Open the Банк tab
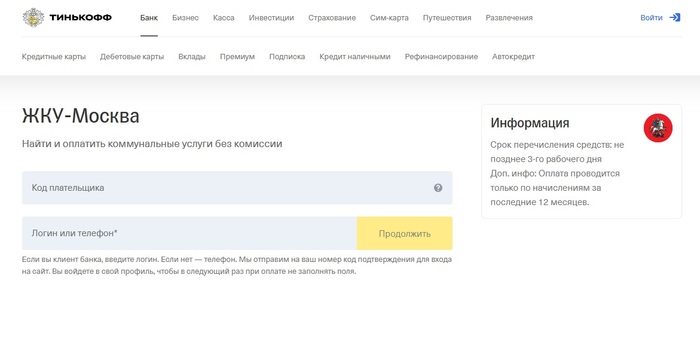The image size is (700, 360). coord(149,18)
